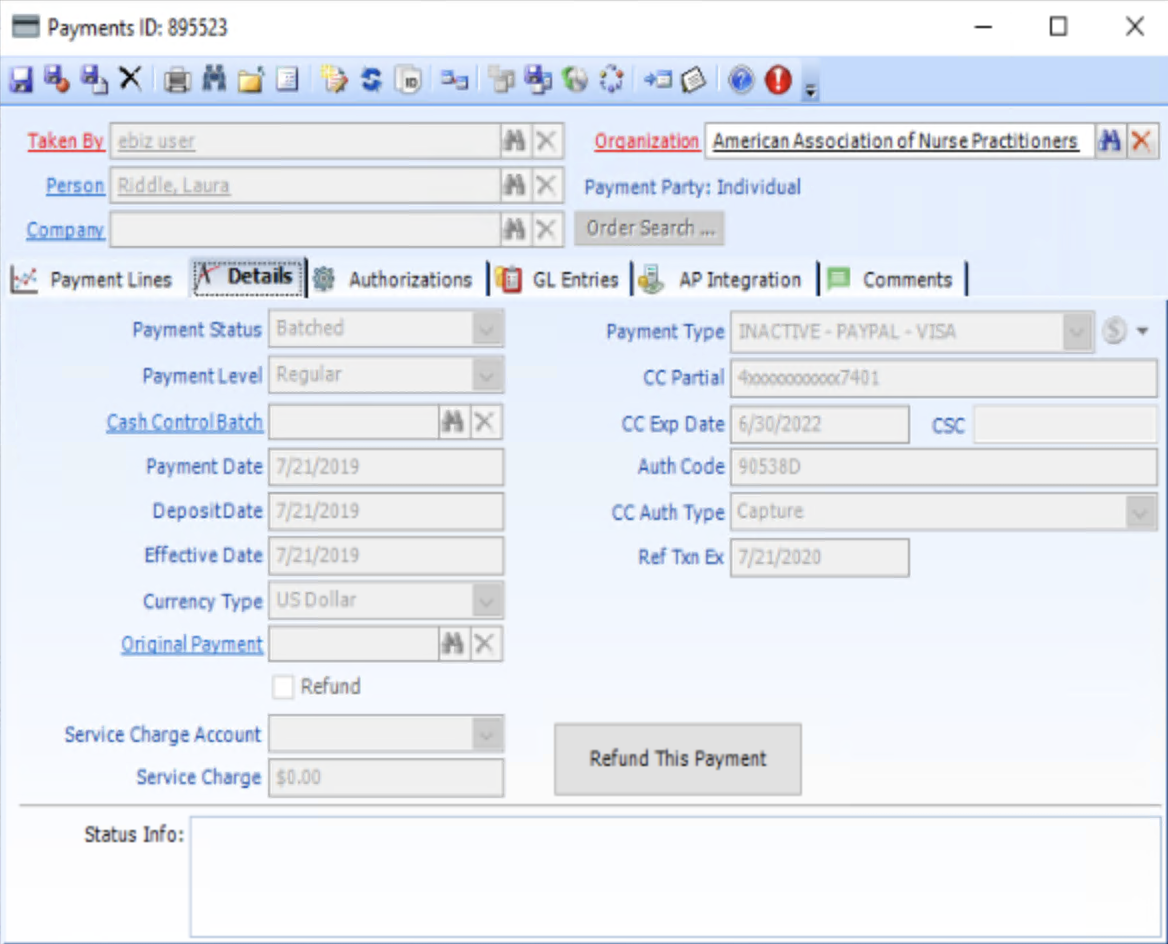
Task: Enable the Refund checkbox
Action: tap(284, 686)
